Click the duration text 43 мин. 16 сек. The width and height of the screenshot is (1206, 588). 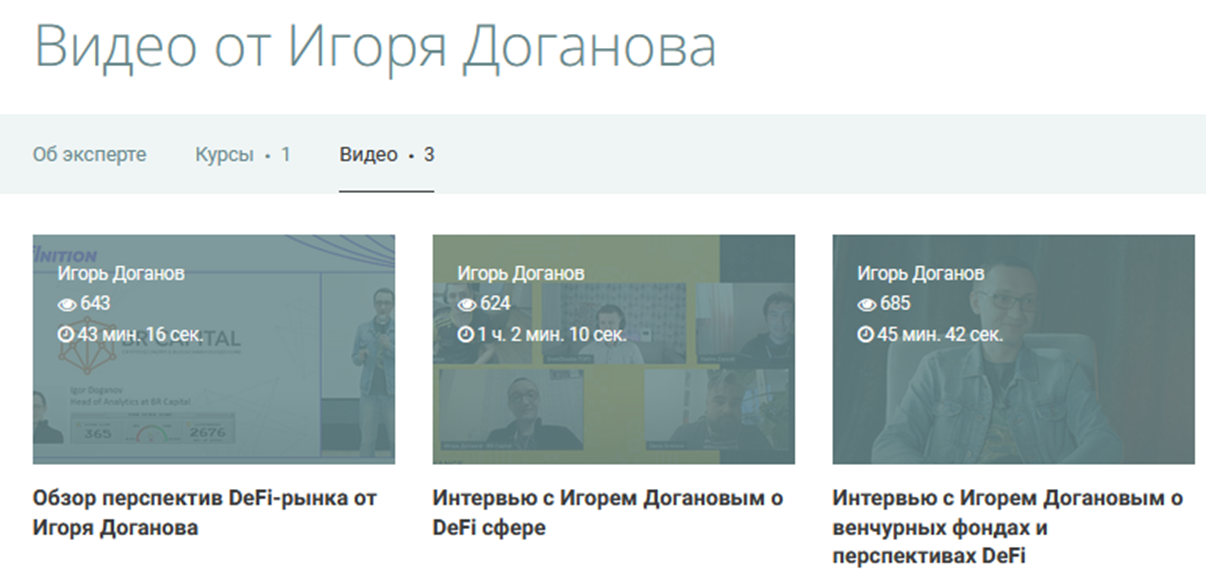click(140, 334)
